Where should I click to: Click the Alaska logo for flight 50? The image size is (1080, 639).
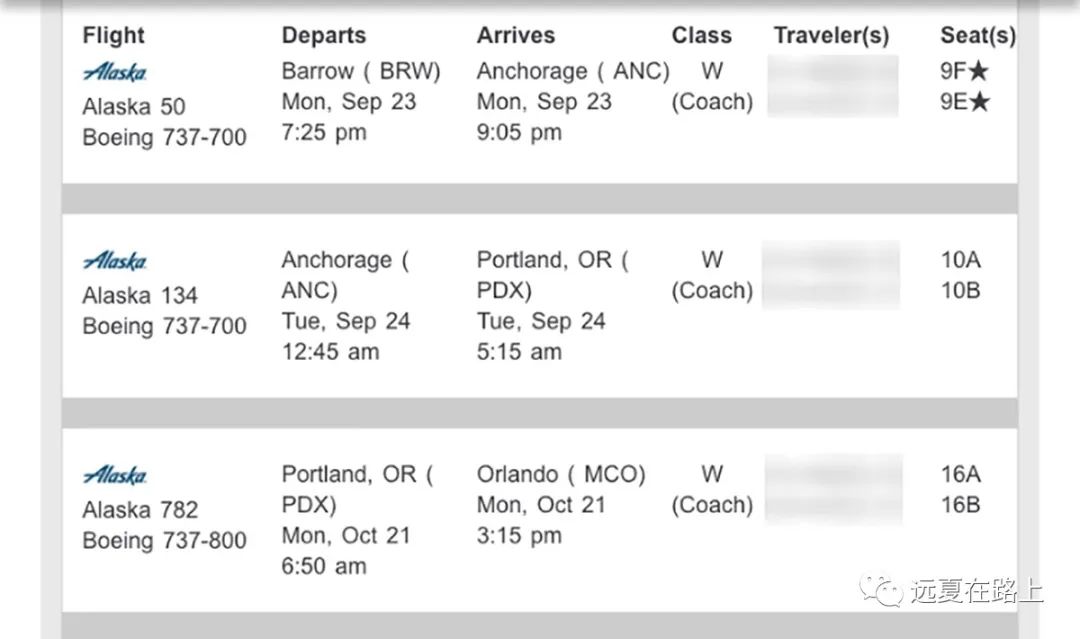pyautogui.click(x=115, y=72)
